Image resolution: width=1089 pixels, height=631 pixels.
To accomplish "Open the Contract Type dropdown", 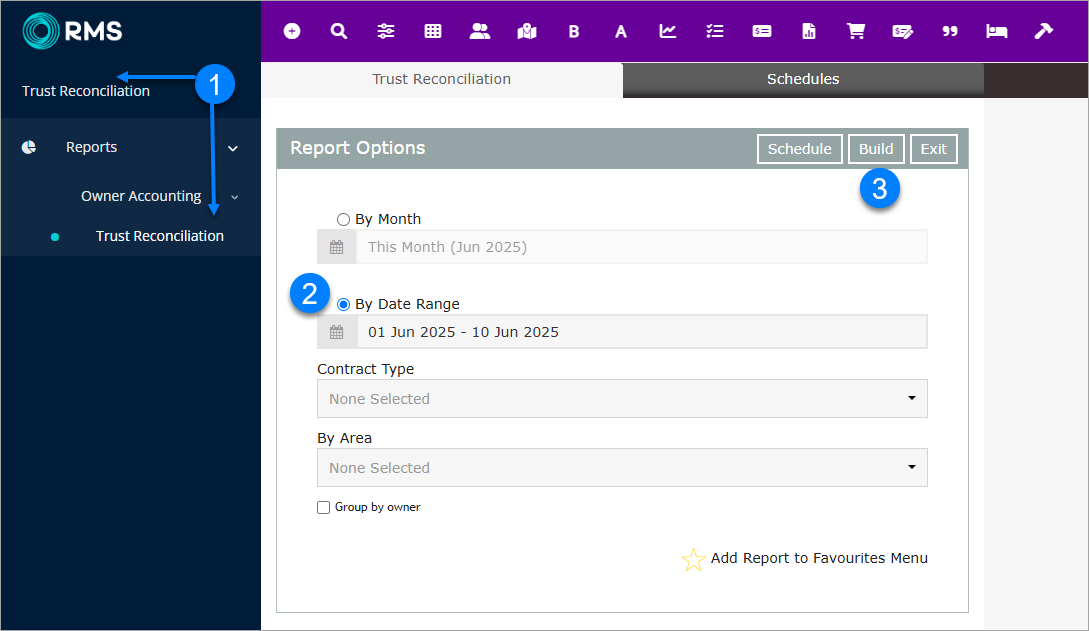I will (622, 398).
